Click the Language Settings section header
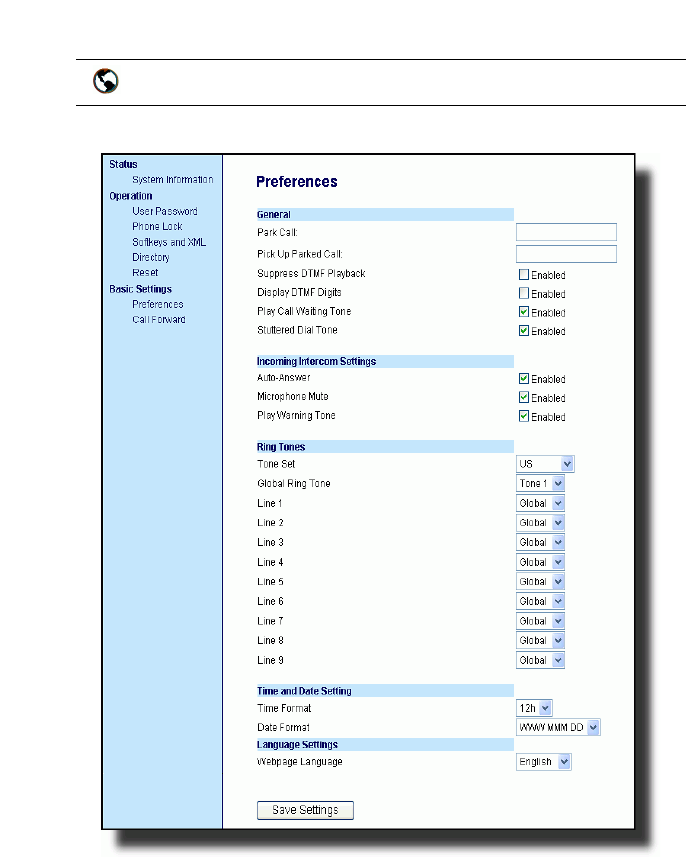 pos(385,744)
